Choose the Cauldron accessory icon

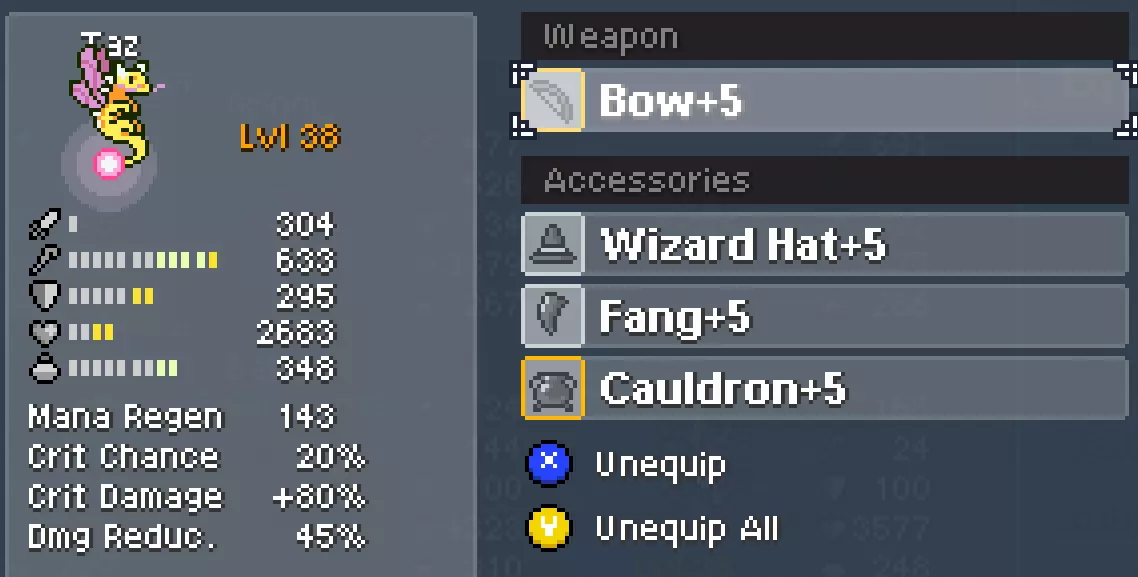point(553,388)
